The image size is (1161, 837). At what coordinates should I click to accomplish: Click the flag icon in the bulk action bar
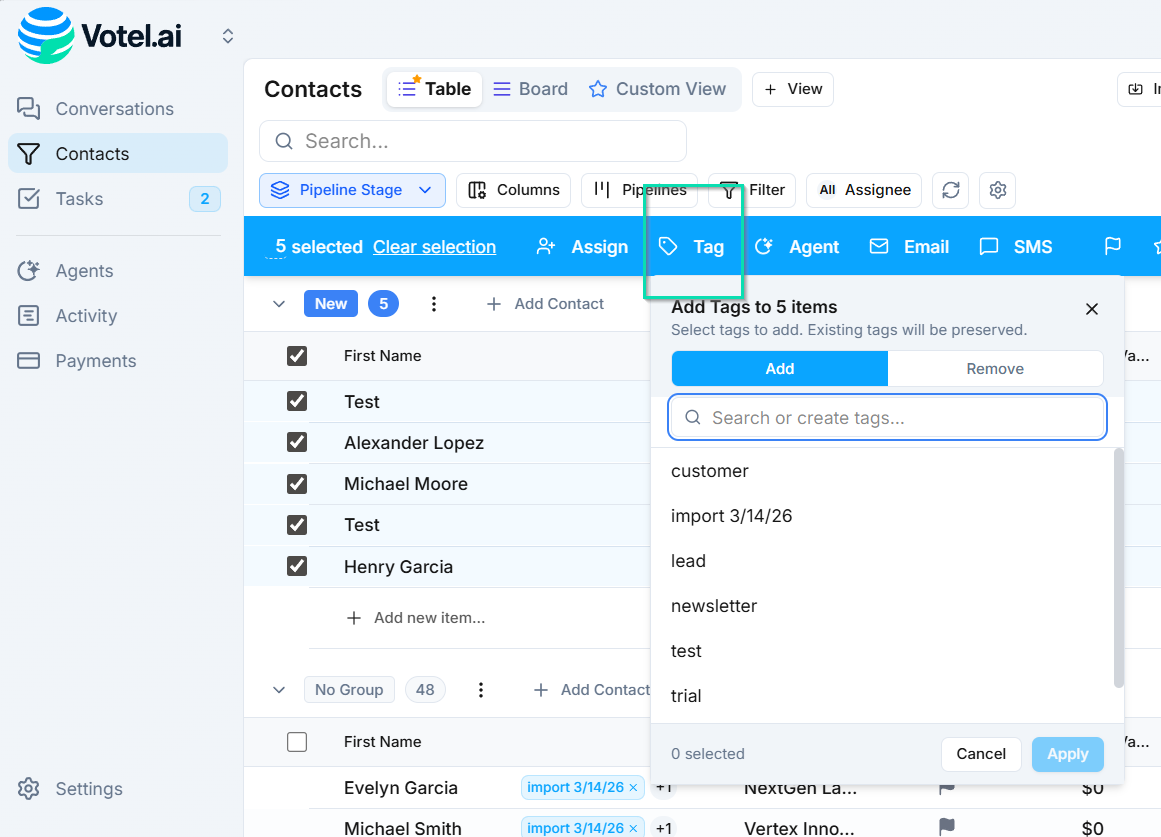(x=1113, y=246)
